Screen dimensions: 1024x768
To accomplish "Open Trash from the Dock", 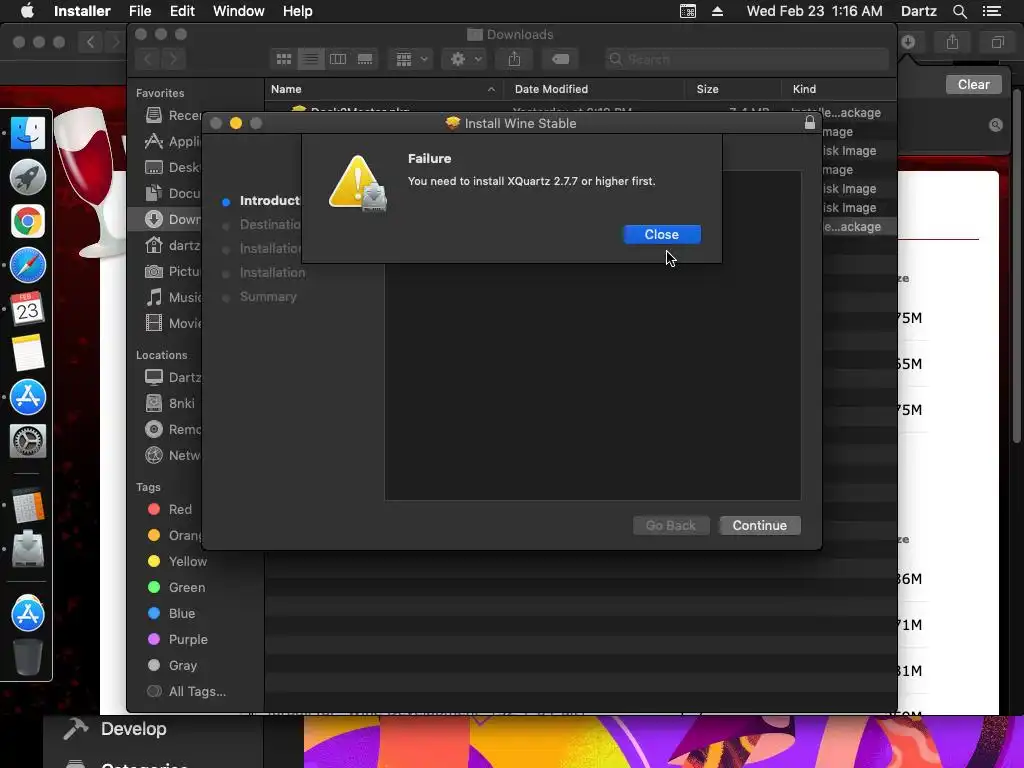I will [x=27, y=657].
